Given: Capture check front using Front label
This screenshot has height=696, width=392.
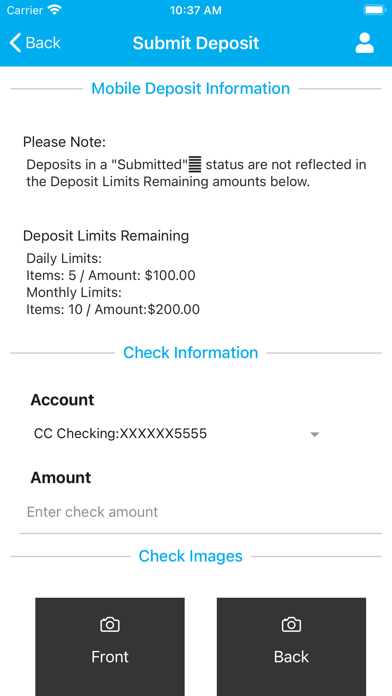Looking at the screenshot, I should point(110,656).
